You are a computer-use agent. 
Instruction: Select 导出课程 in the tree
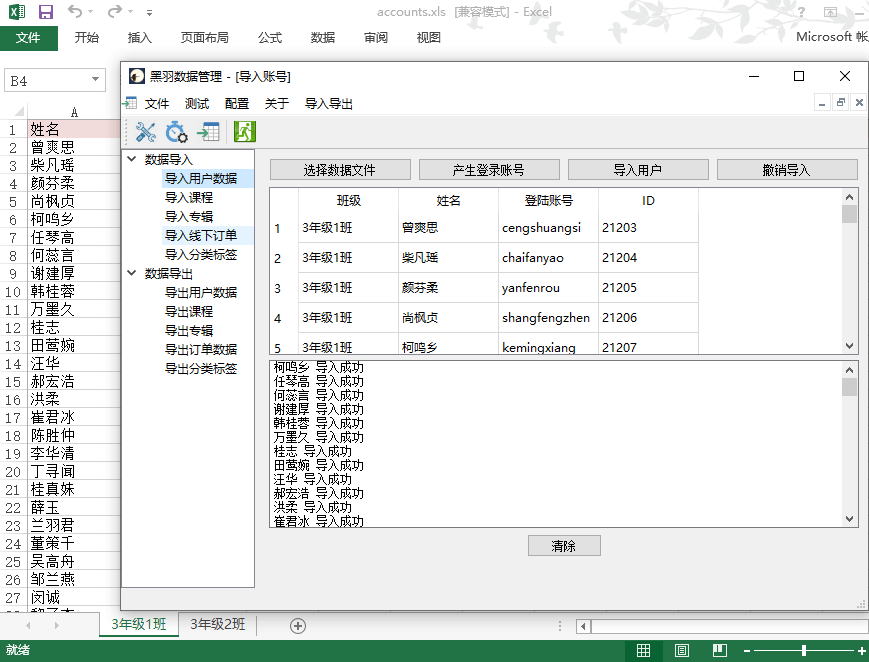pyautogui.click(x=189, y=311)
